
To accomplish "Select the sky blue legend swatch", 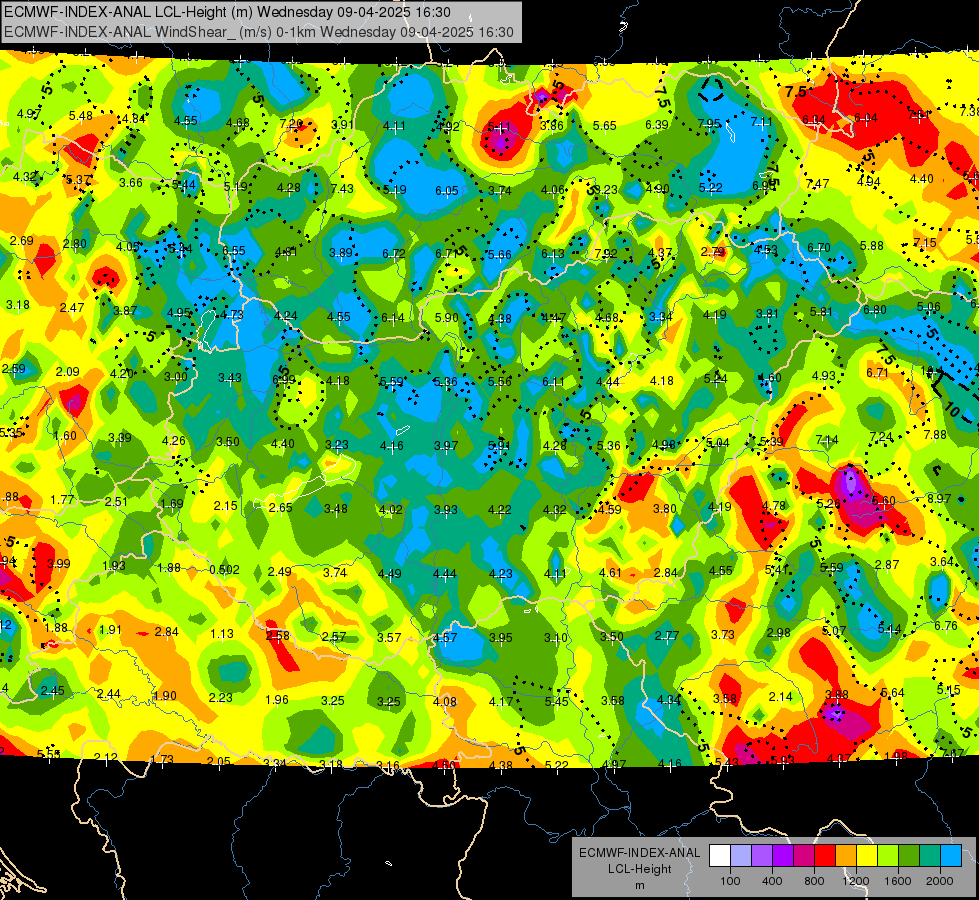I will pyautogui.click(x=951, y=856).
